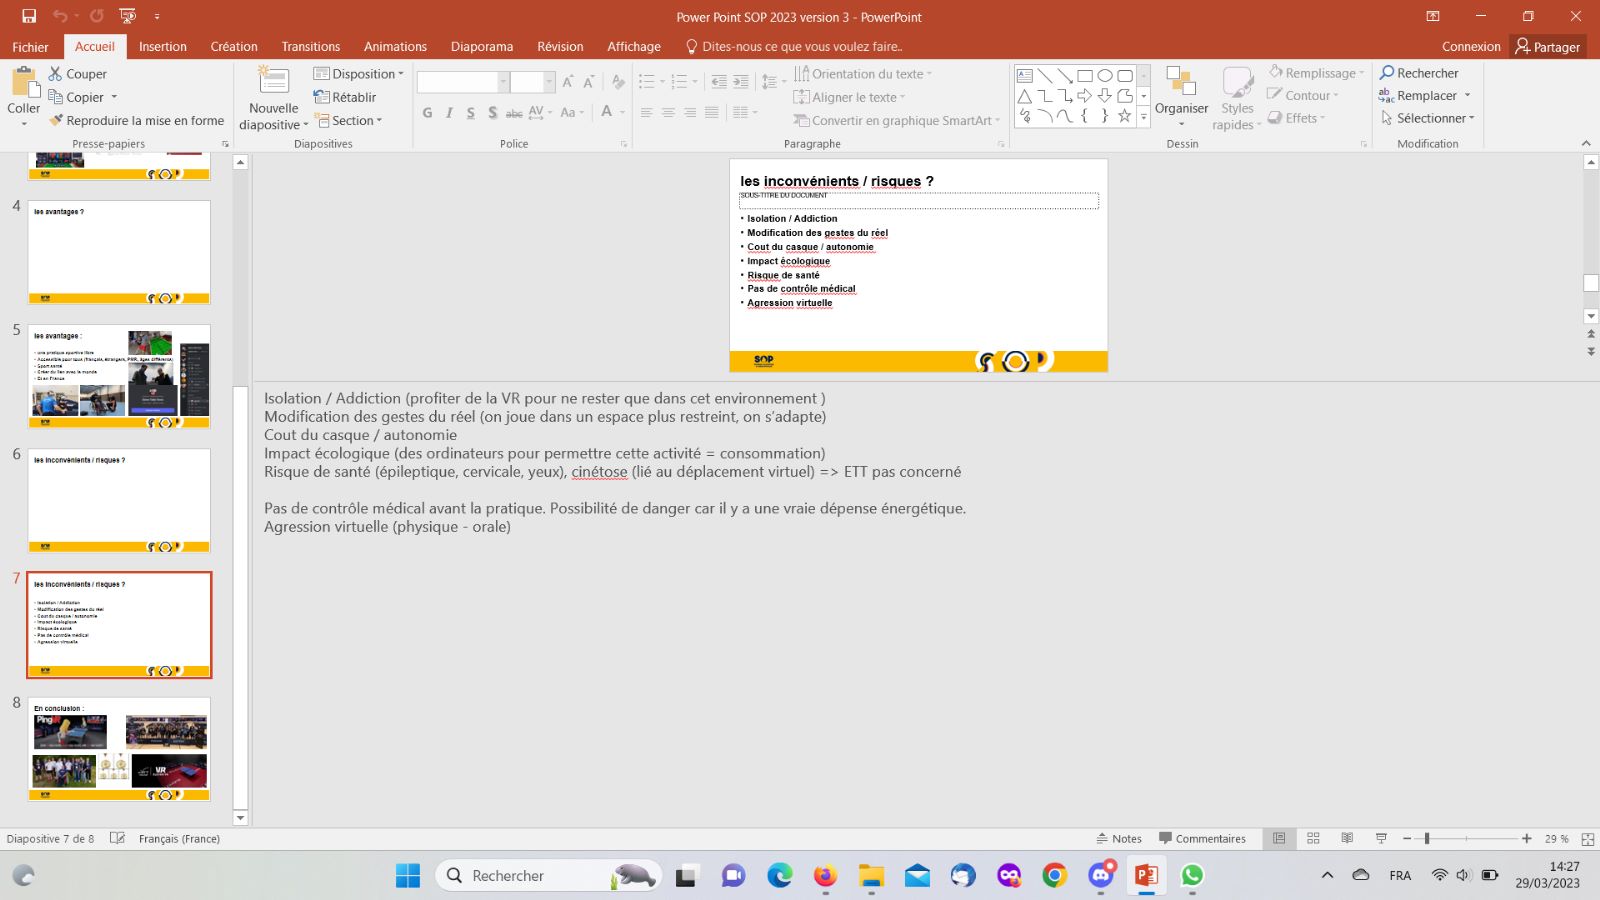Open the Section dropdown
The height and width of the screenshot is (900, 1600).
pos(351,120)
